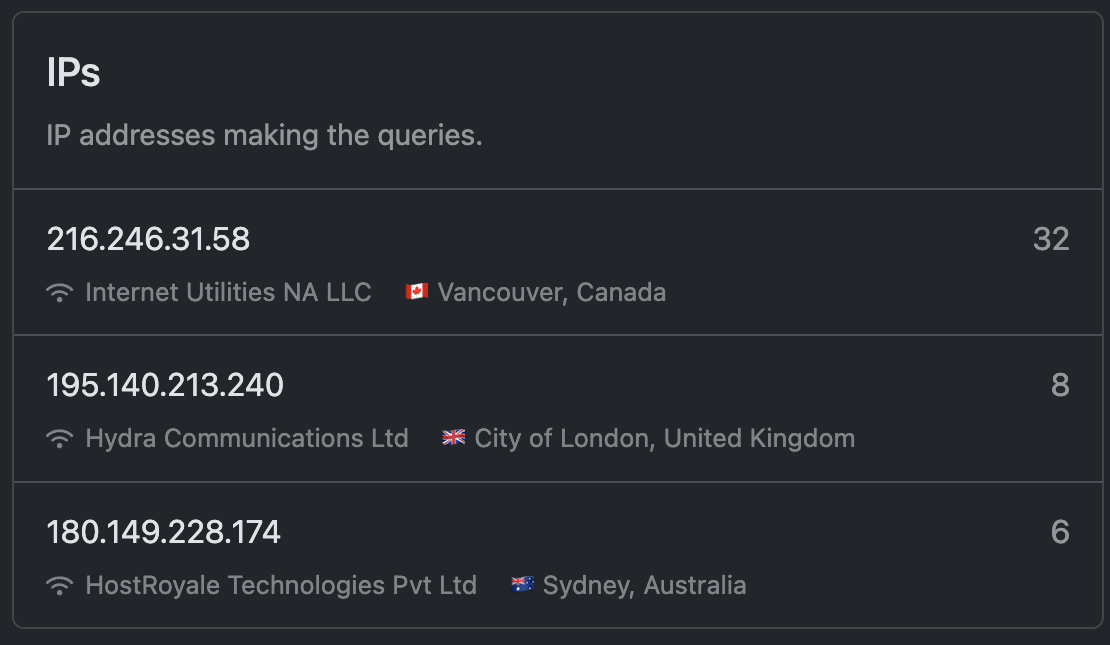Click the wifi icon beside HostRoyale Technologies
Viewport: 1110px width, 645px height.
pyautogui.click(x=60, y=586)
